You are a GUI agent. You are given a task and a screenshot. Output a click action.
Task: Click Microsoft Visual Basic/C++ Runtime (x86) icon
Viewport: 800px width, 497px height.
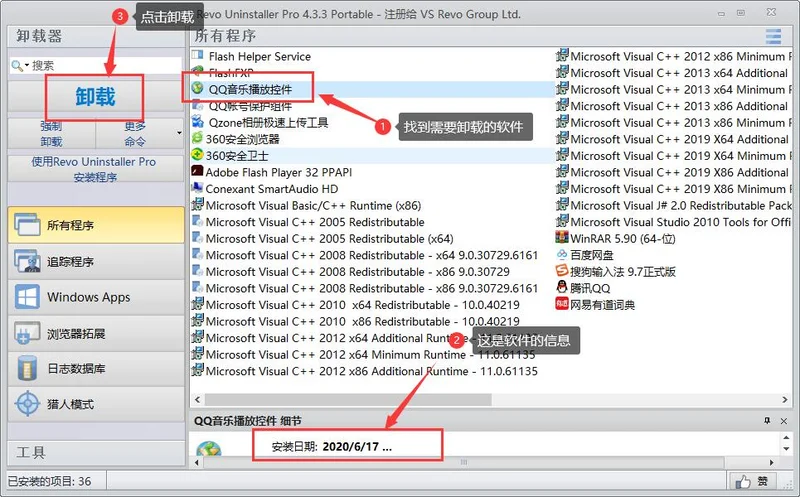197,205
